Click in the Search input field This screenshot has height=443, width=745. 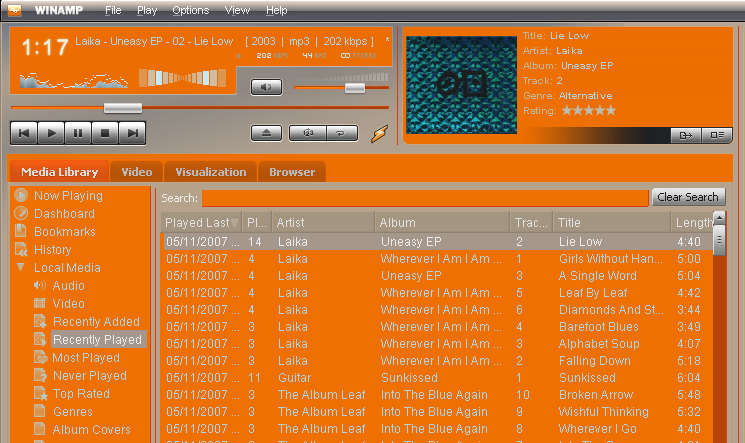[425, 198]
